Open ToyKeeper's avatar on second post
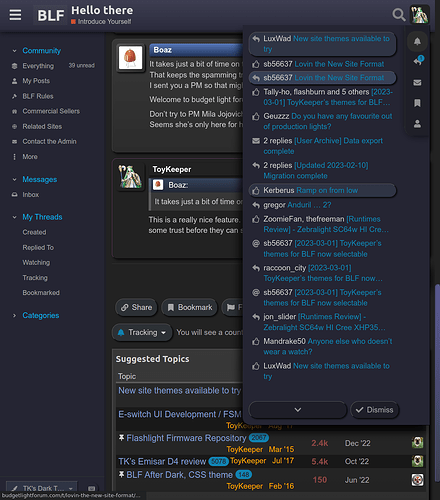Viewport: 440px width, 500px height. pos(130,177)
